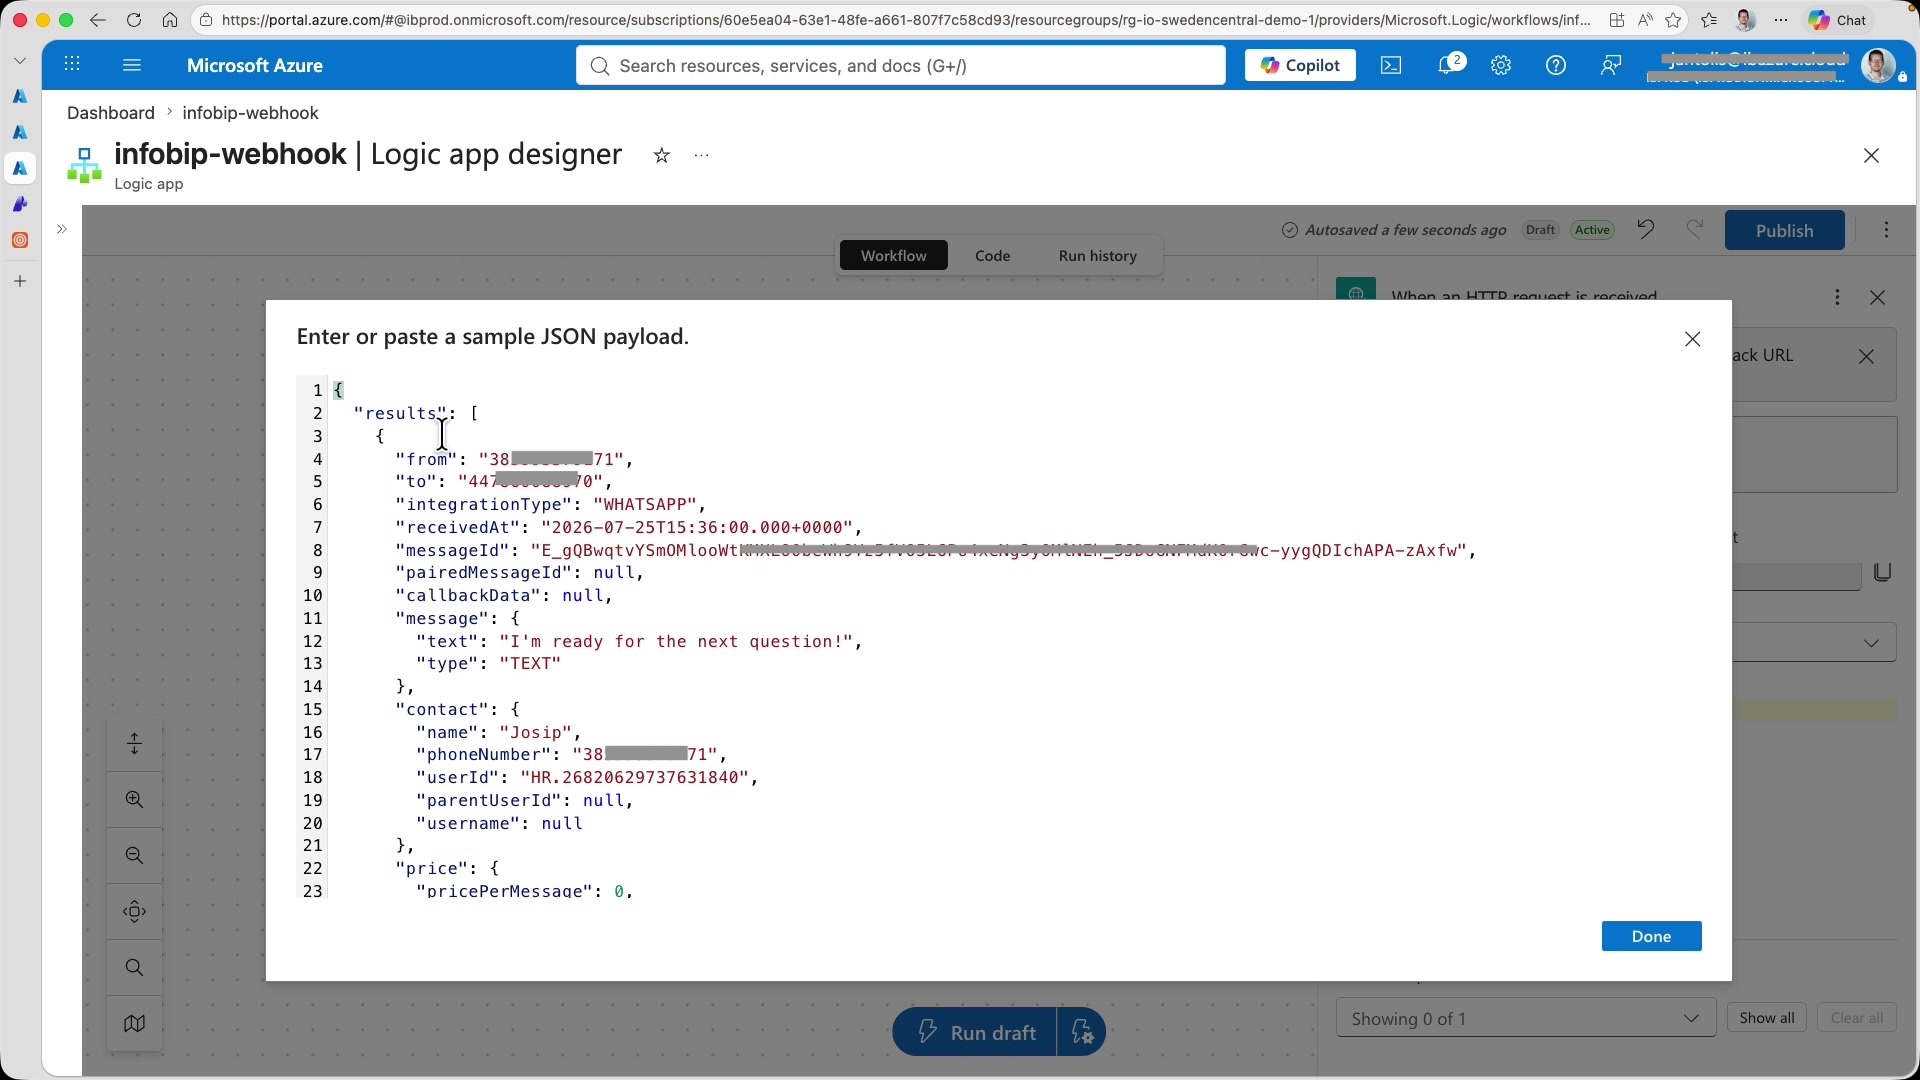Image resolution: width=1920 pixels, height=1080 pixels.
Task: Open Azure account profile avatar
Action: [1879, 66]
